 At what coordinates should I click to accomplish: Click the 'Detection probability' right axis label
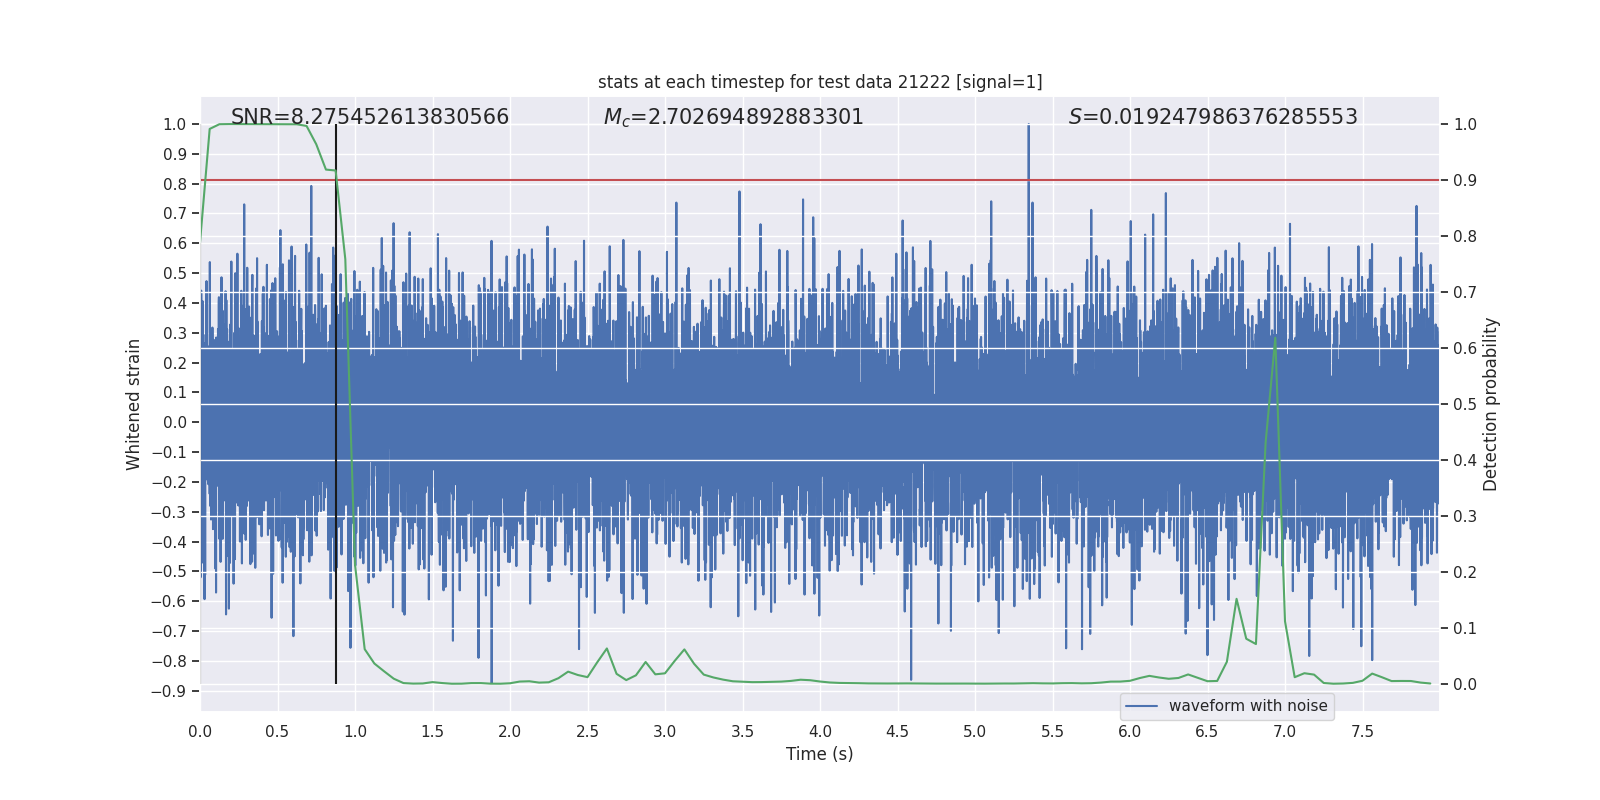tap(1490, 404)
